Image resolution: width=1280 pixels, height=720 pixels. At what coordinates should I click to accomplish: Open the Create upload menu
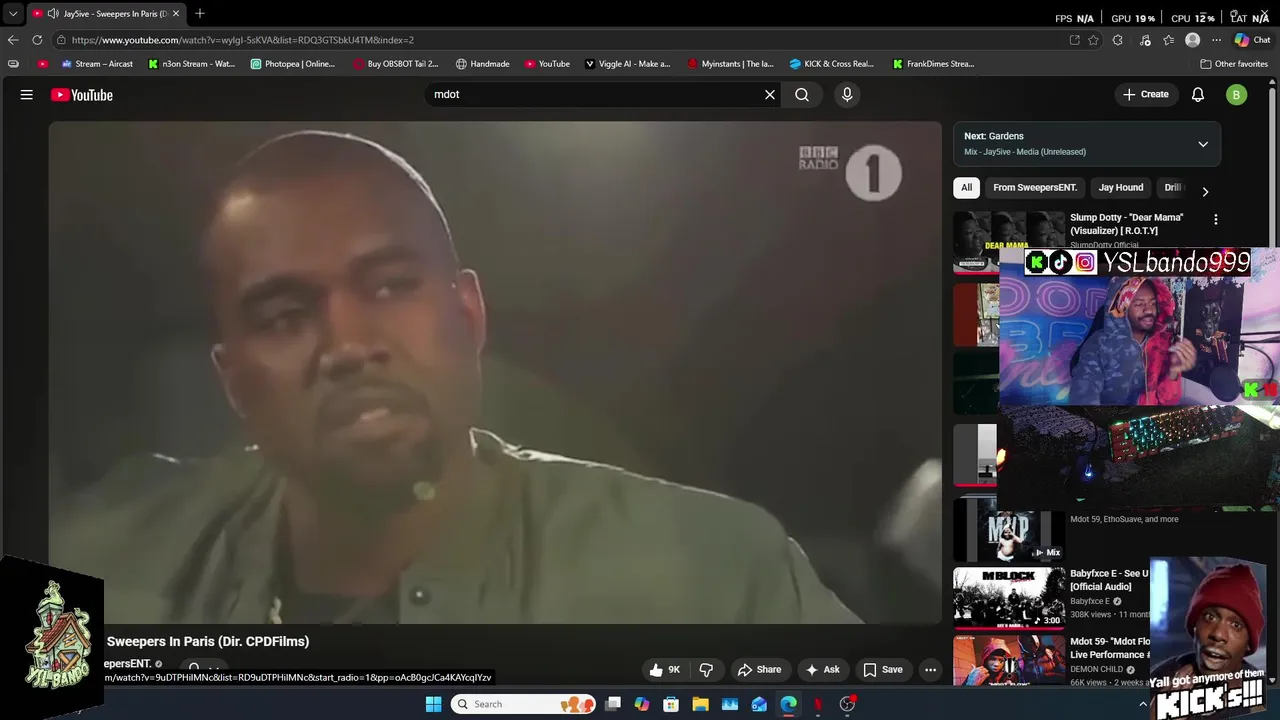1145,94
